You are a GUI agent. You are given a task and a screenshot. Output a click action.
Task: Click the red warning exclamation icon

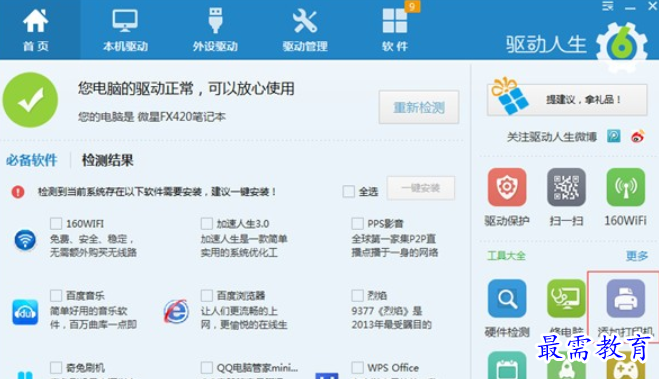(x=18, y=192)
